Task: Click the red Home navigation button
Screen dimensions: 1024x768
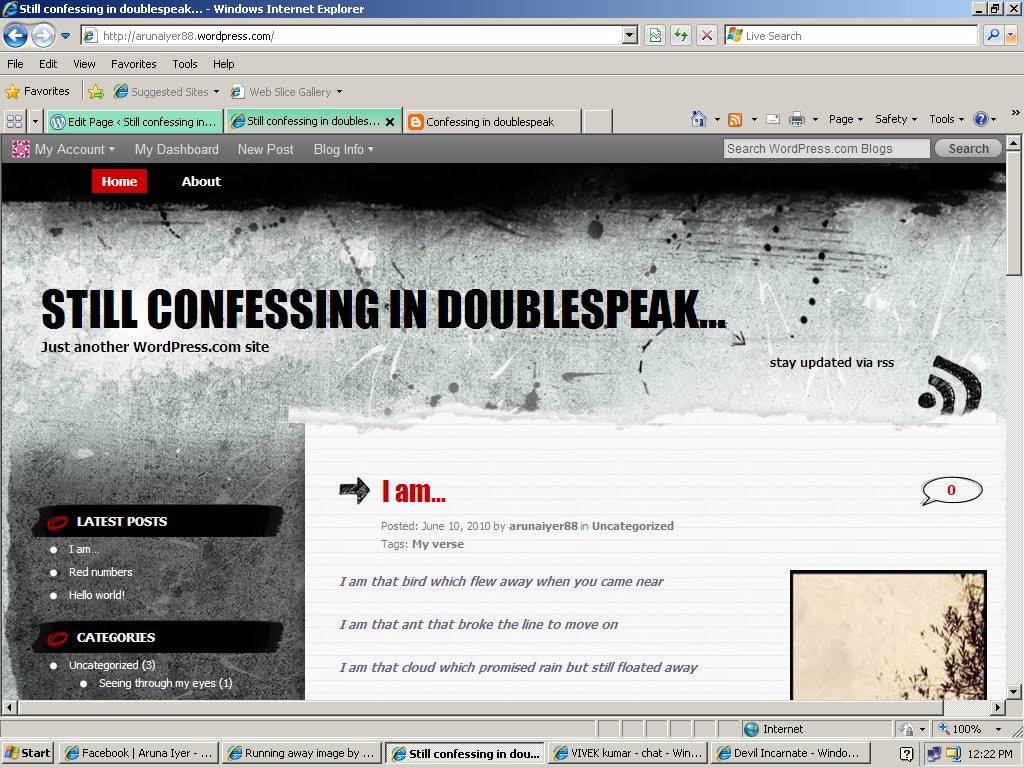Action: (120, 182)
